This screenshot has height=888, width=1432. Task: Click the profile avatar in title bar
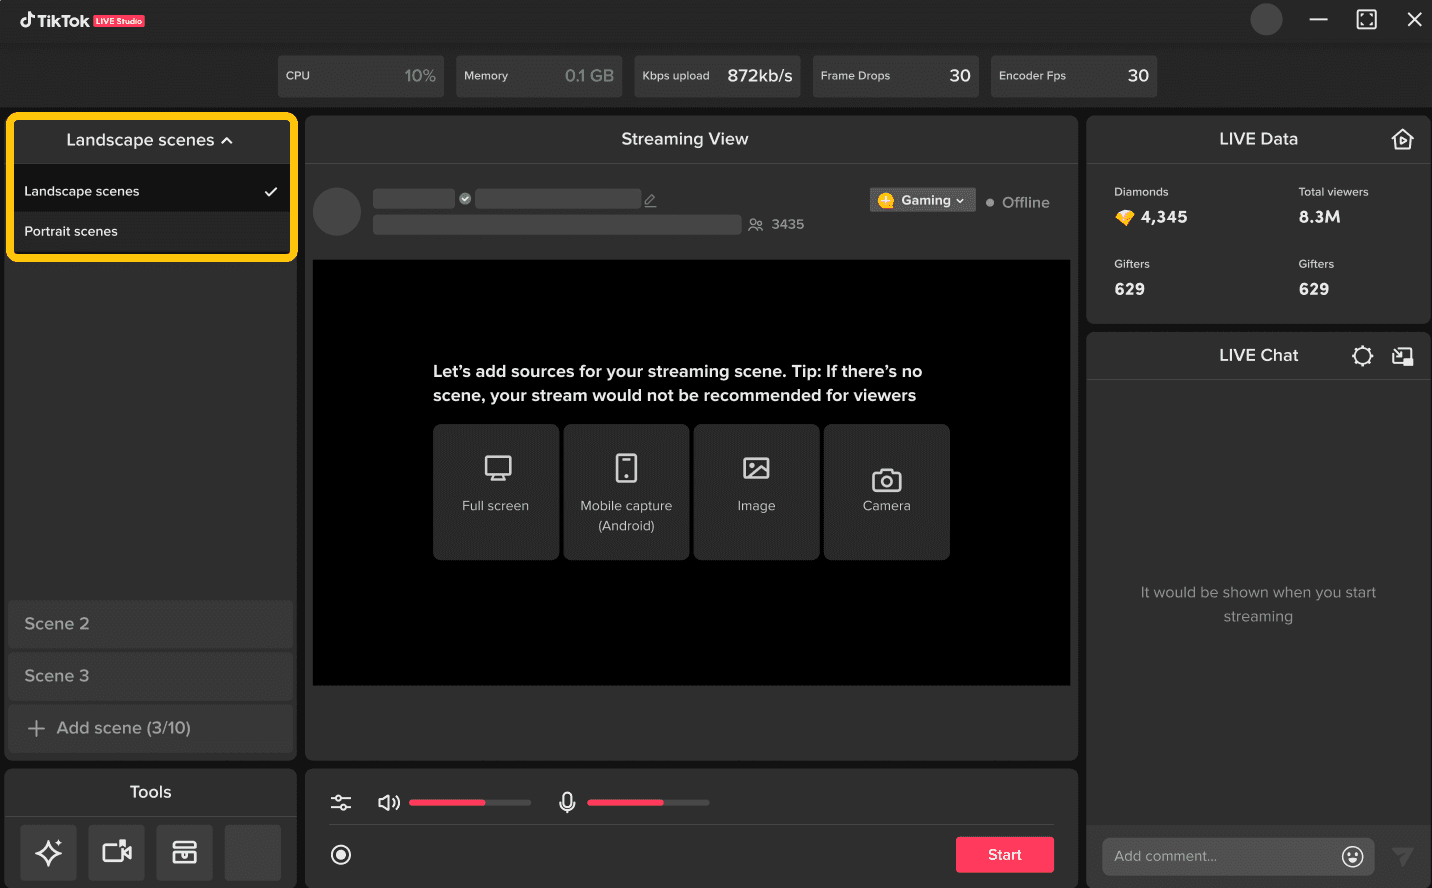(1266, 19)
